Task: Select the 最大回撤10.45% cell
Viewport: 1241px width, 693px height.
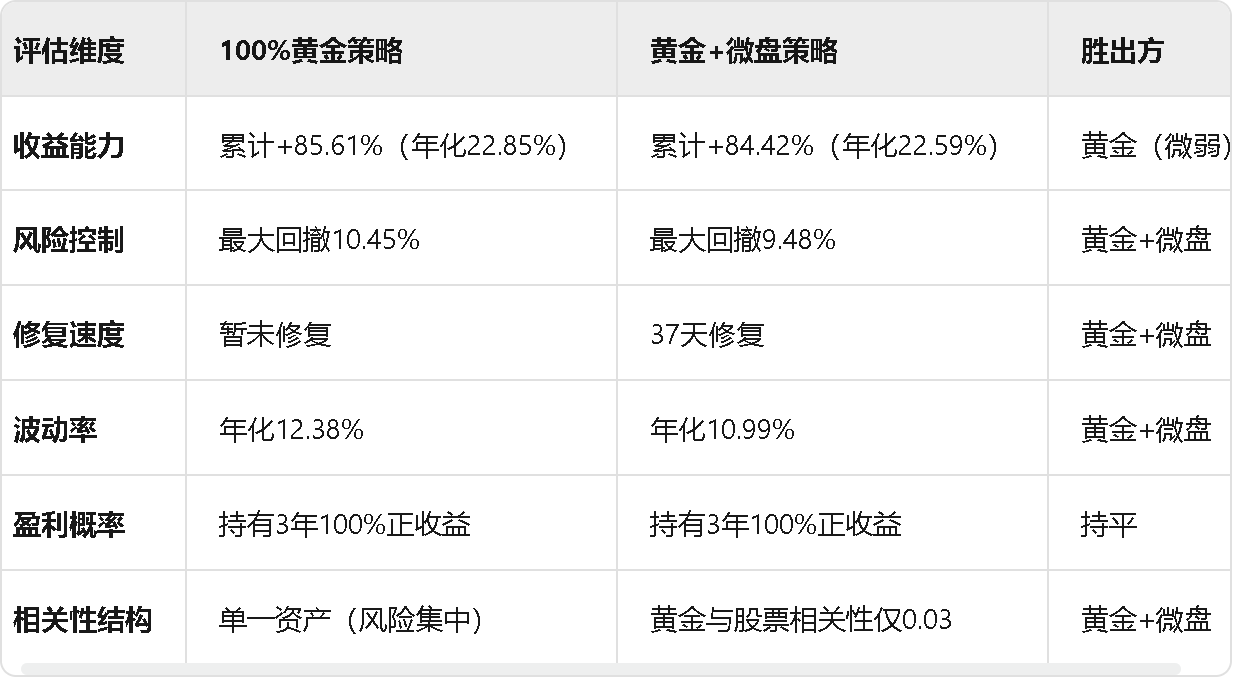Action: (401, 240)
